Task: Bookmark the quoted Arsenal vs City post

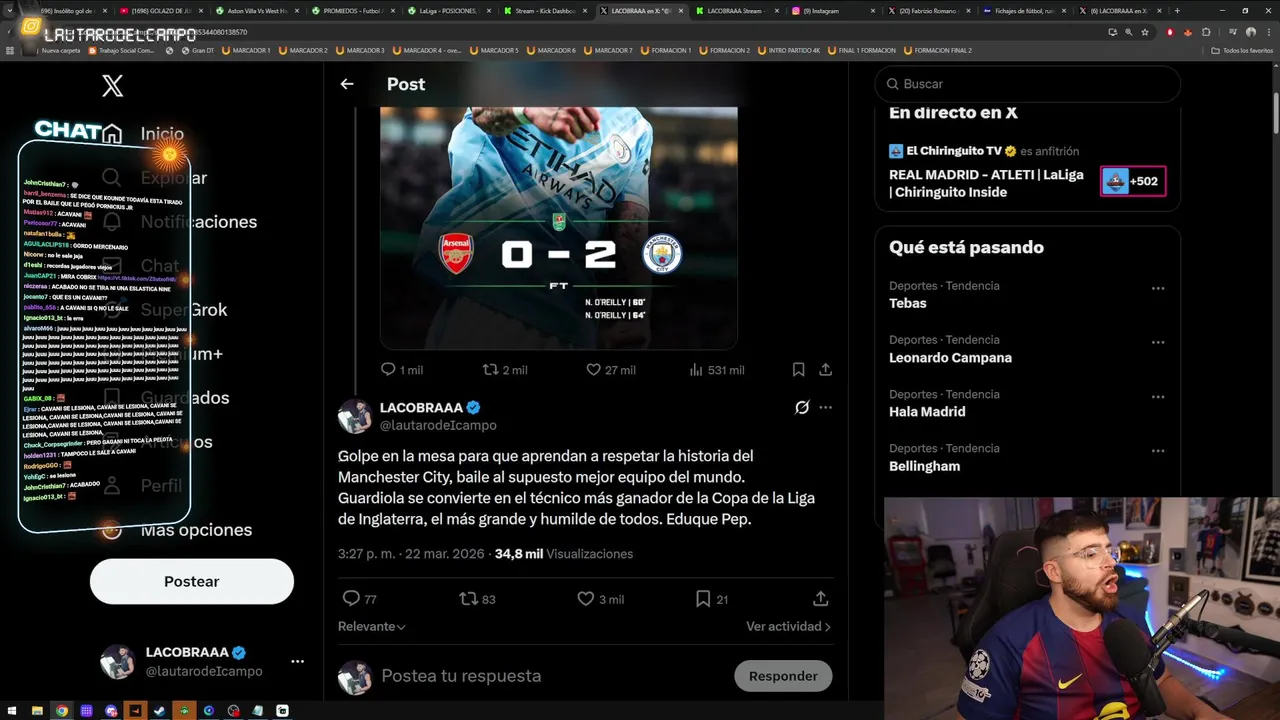Action: click(x=798, y=370)
